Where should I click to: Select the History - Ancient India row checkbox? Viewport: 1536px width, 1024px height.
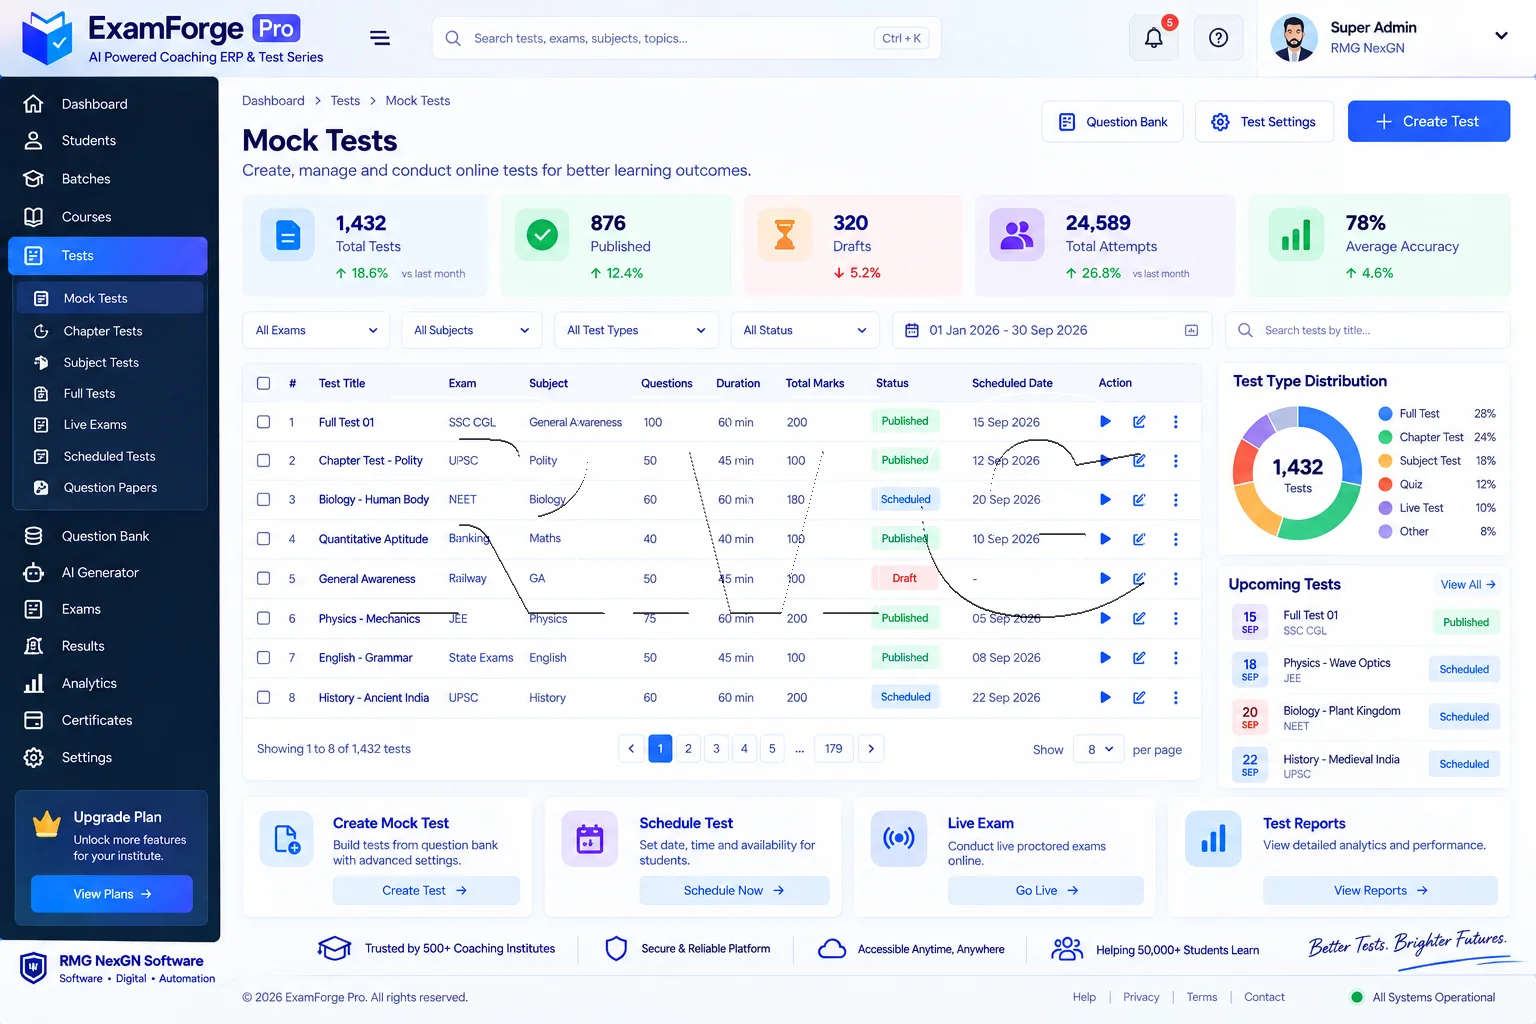[x=264, y=698]
